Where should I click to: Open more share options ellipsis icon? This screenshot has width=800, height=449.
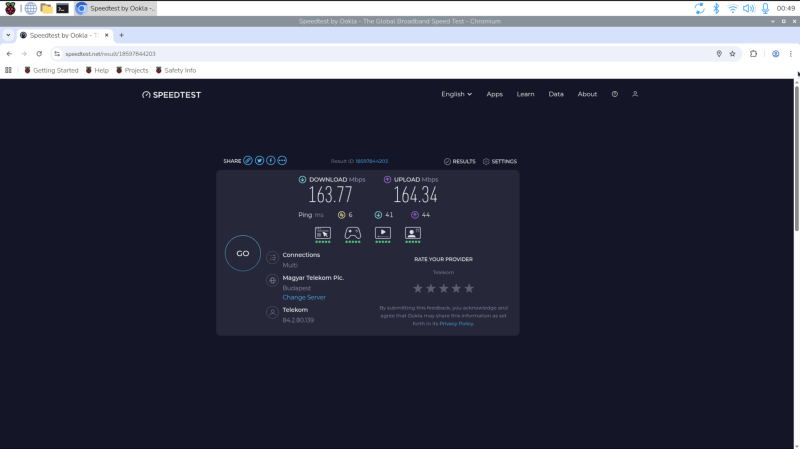[x=282, y=161]
